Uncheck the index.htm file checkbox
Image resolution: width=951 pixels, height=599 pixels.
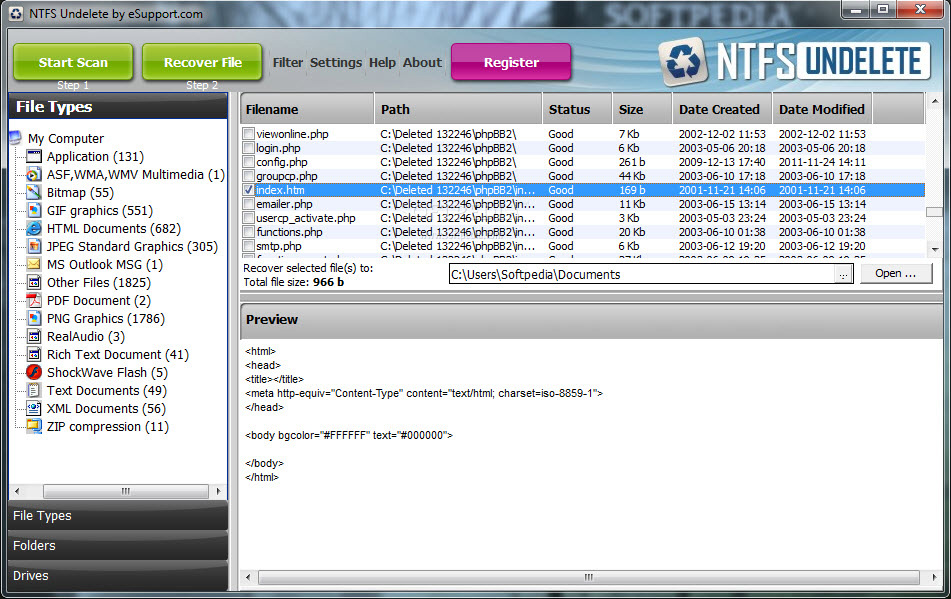pyautogui.click(x=249, y=190)
